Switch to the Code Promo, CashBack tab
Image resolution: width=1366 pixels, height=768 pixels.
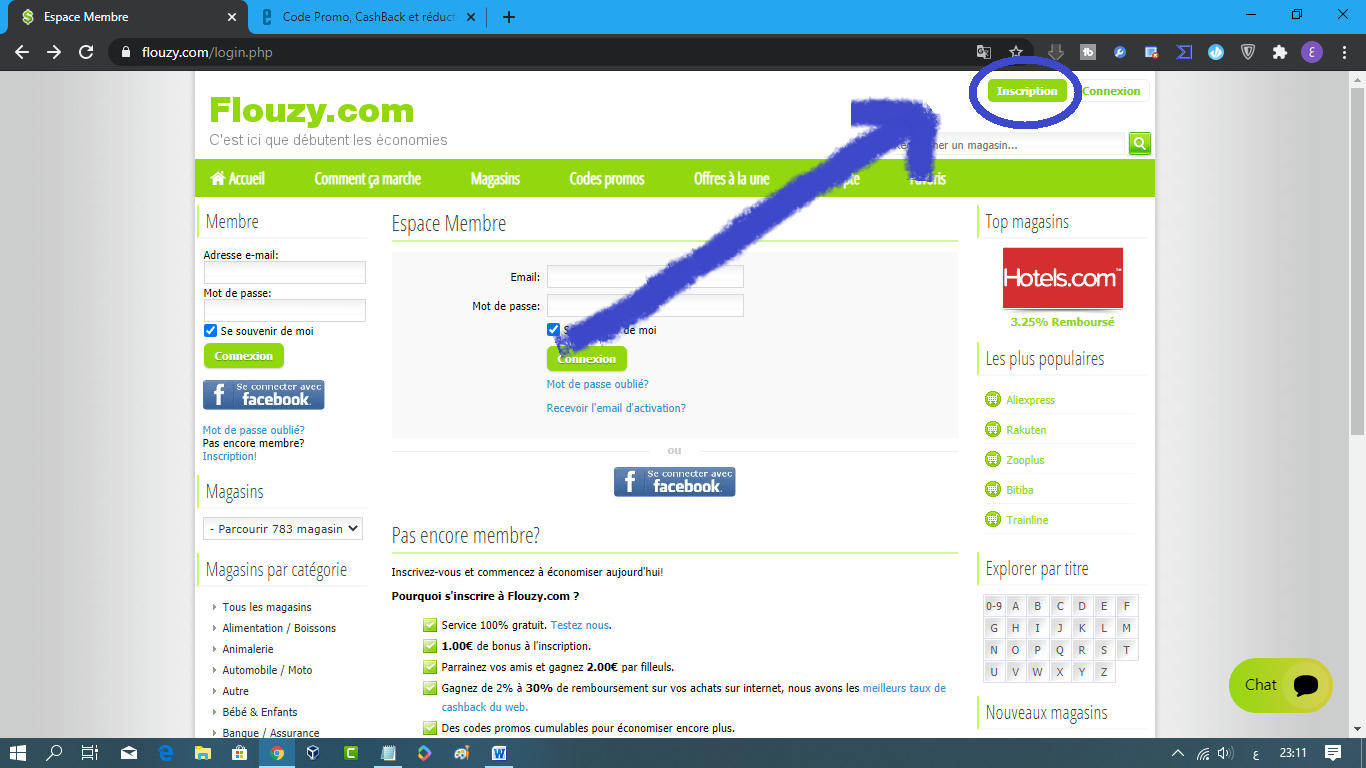coord(367,17)
